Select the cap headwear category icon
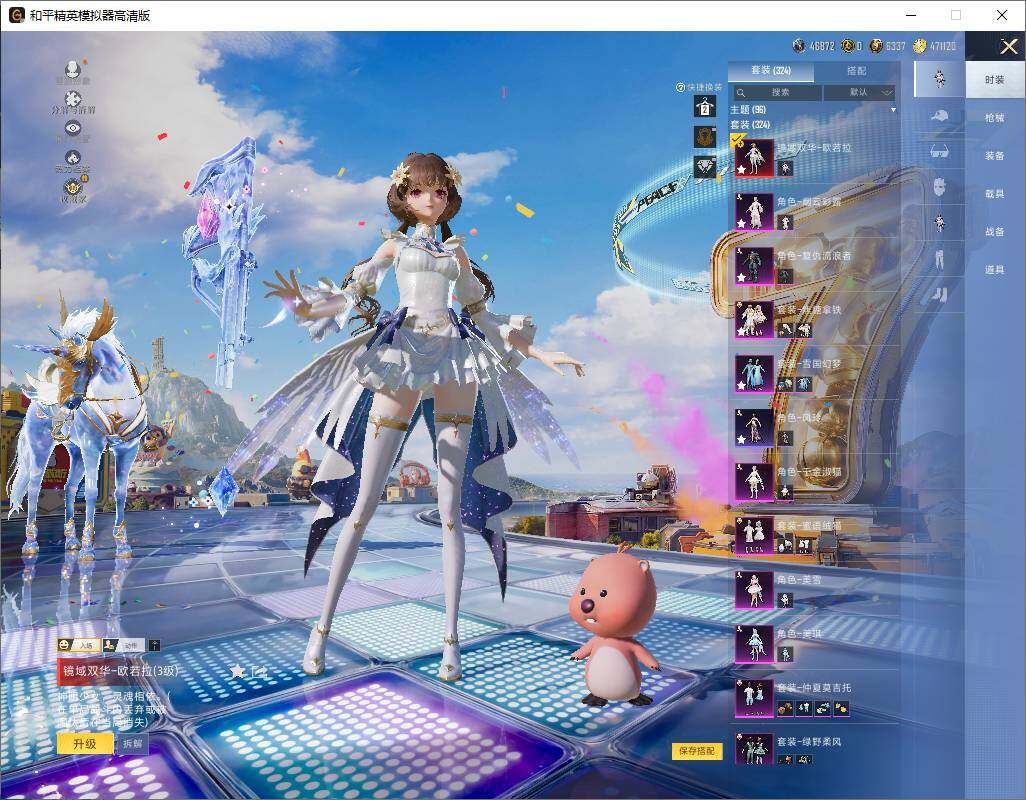The image size is (1026, 800). (x=939, y=116)
